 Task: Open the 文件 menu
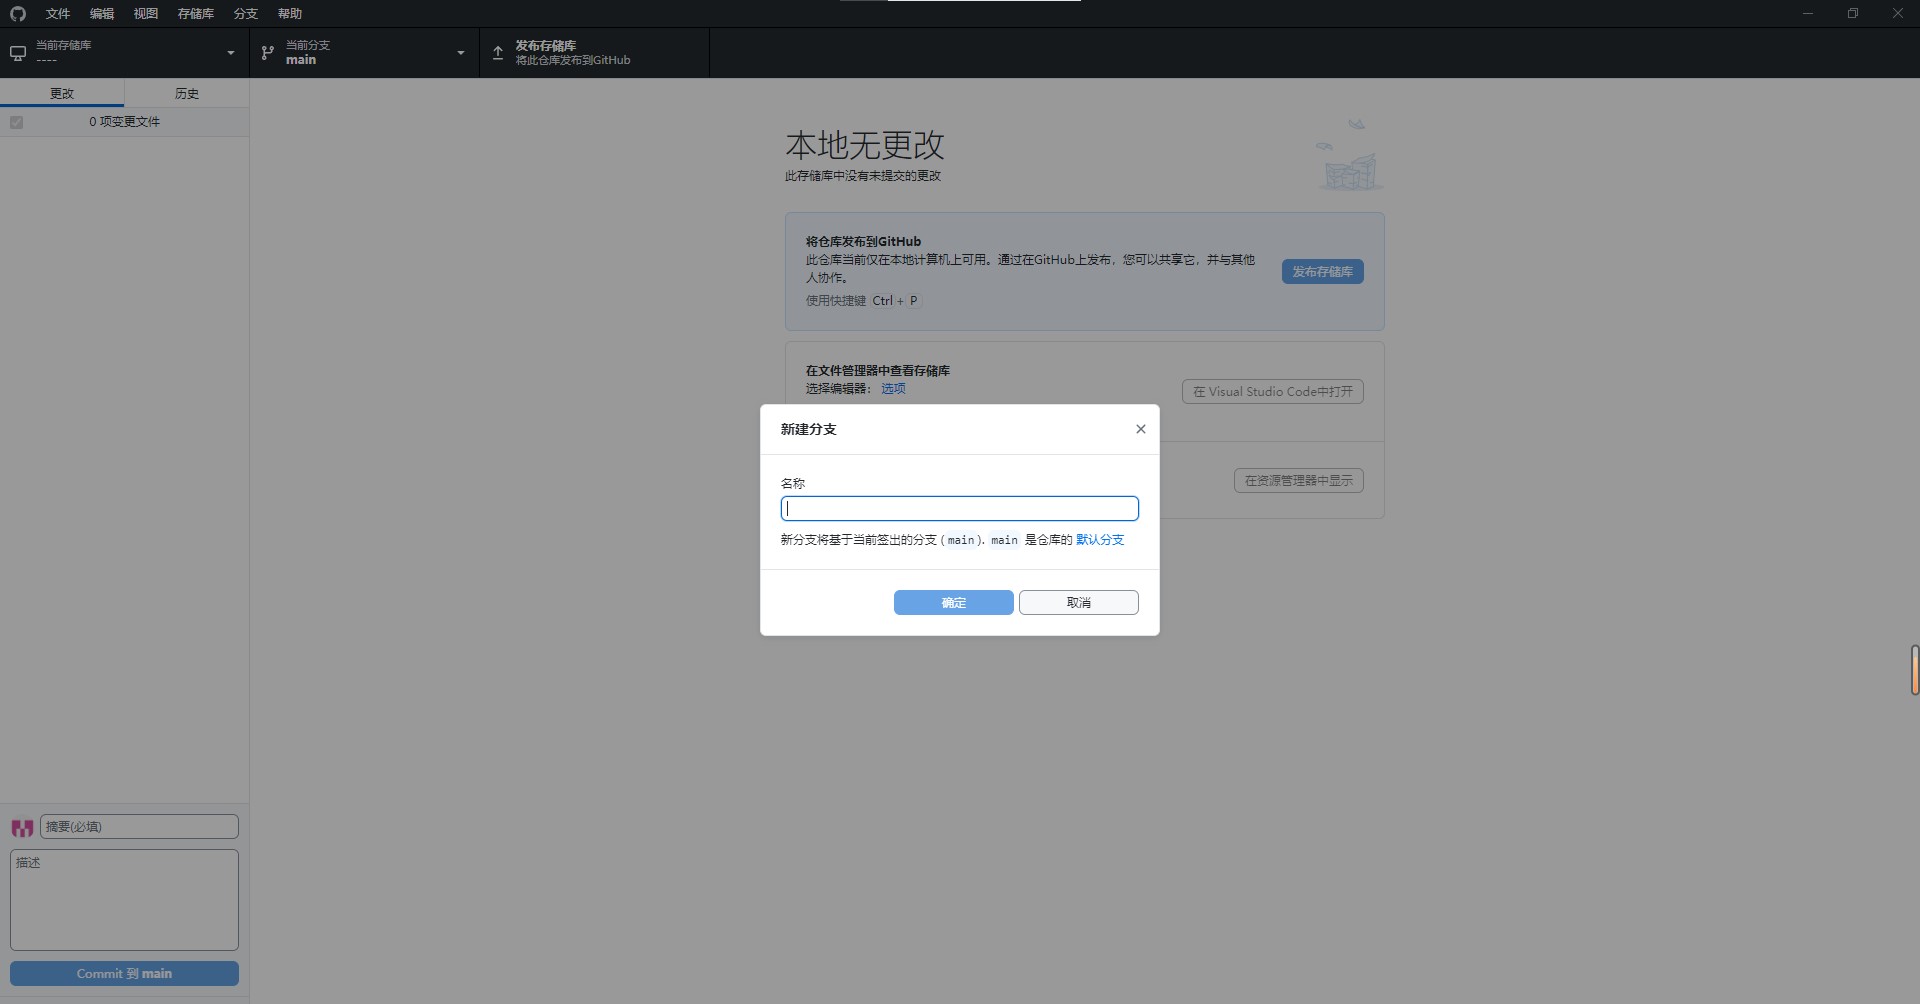pos(58,14)
